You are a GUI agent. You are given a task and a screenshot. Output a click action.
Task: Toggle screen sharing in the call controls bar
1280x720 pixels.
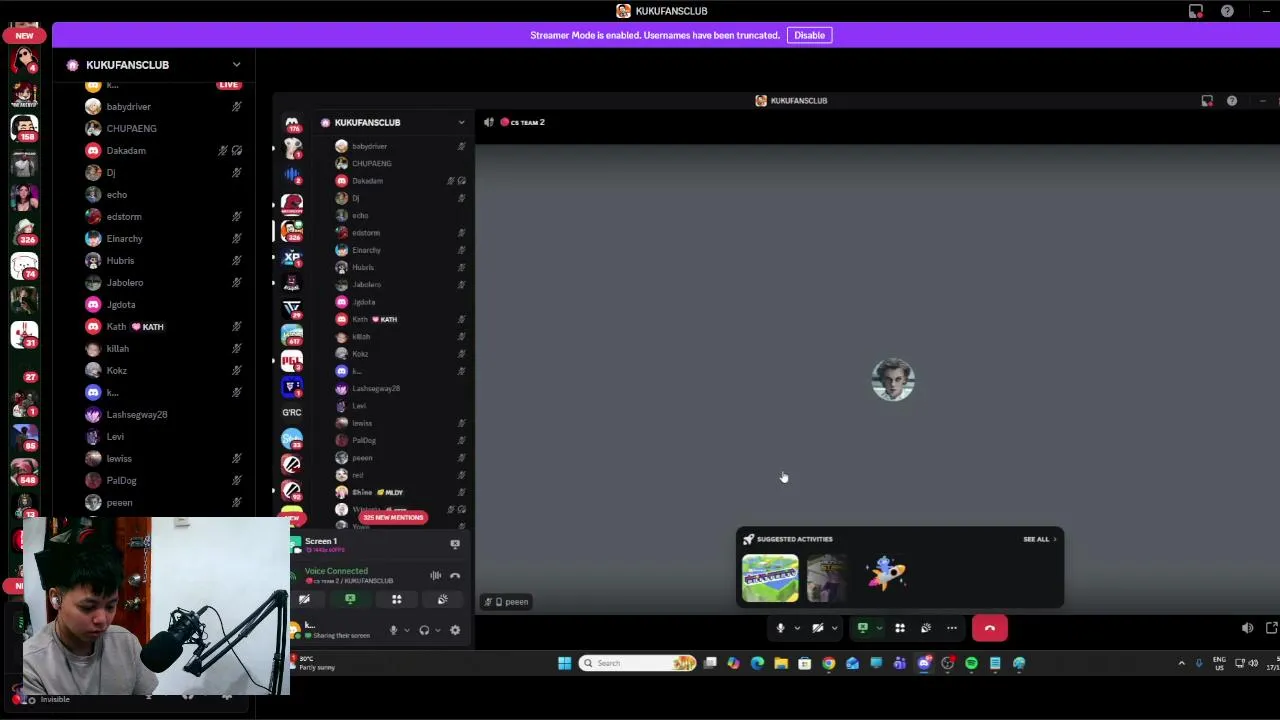[x=863, y=628]
